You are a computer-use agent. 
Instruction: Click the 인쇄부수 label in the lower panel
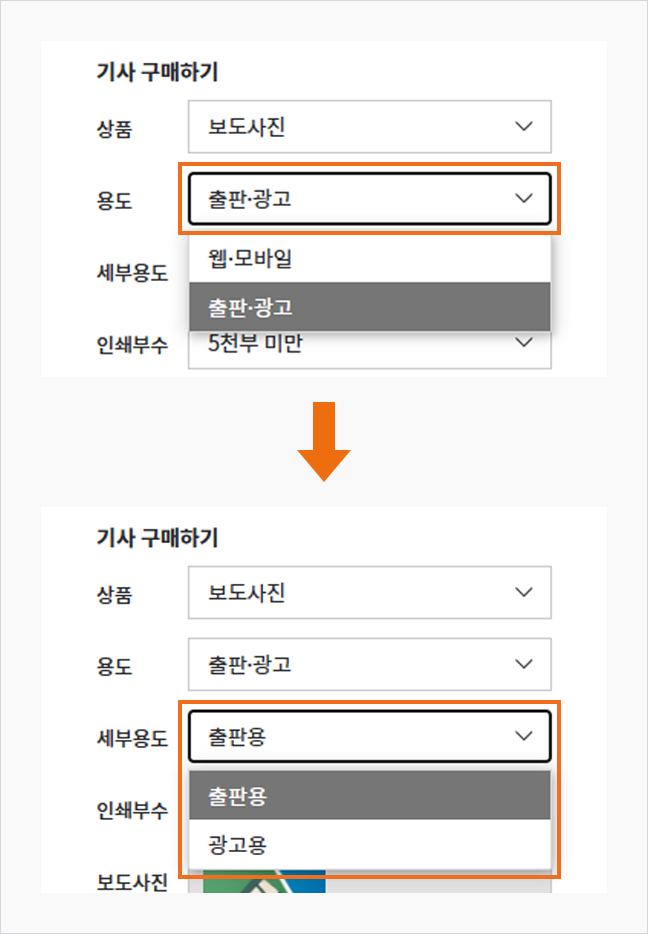(x=132, y=810)
